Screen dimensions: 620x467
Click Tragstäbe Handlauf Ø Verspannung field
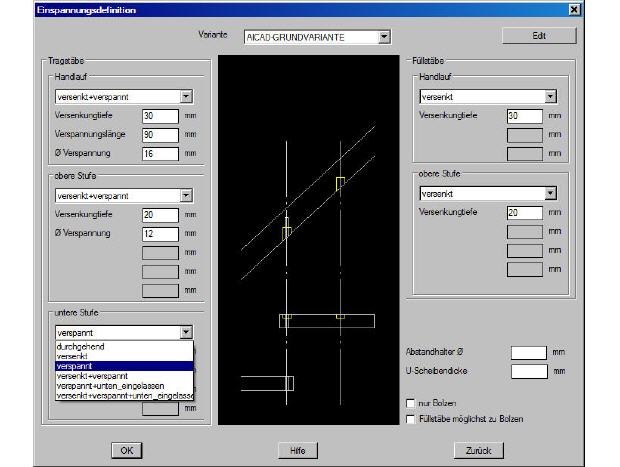(160, 152)
